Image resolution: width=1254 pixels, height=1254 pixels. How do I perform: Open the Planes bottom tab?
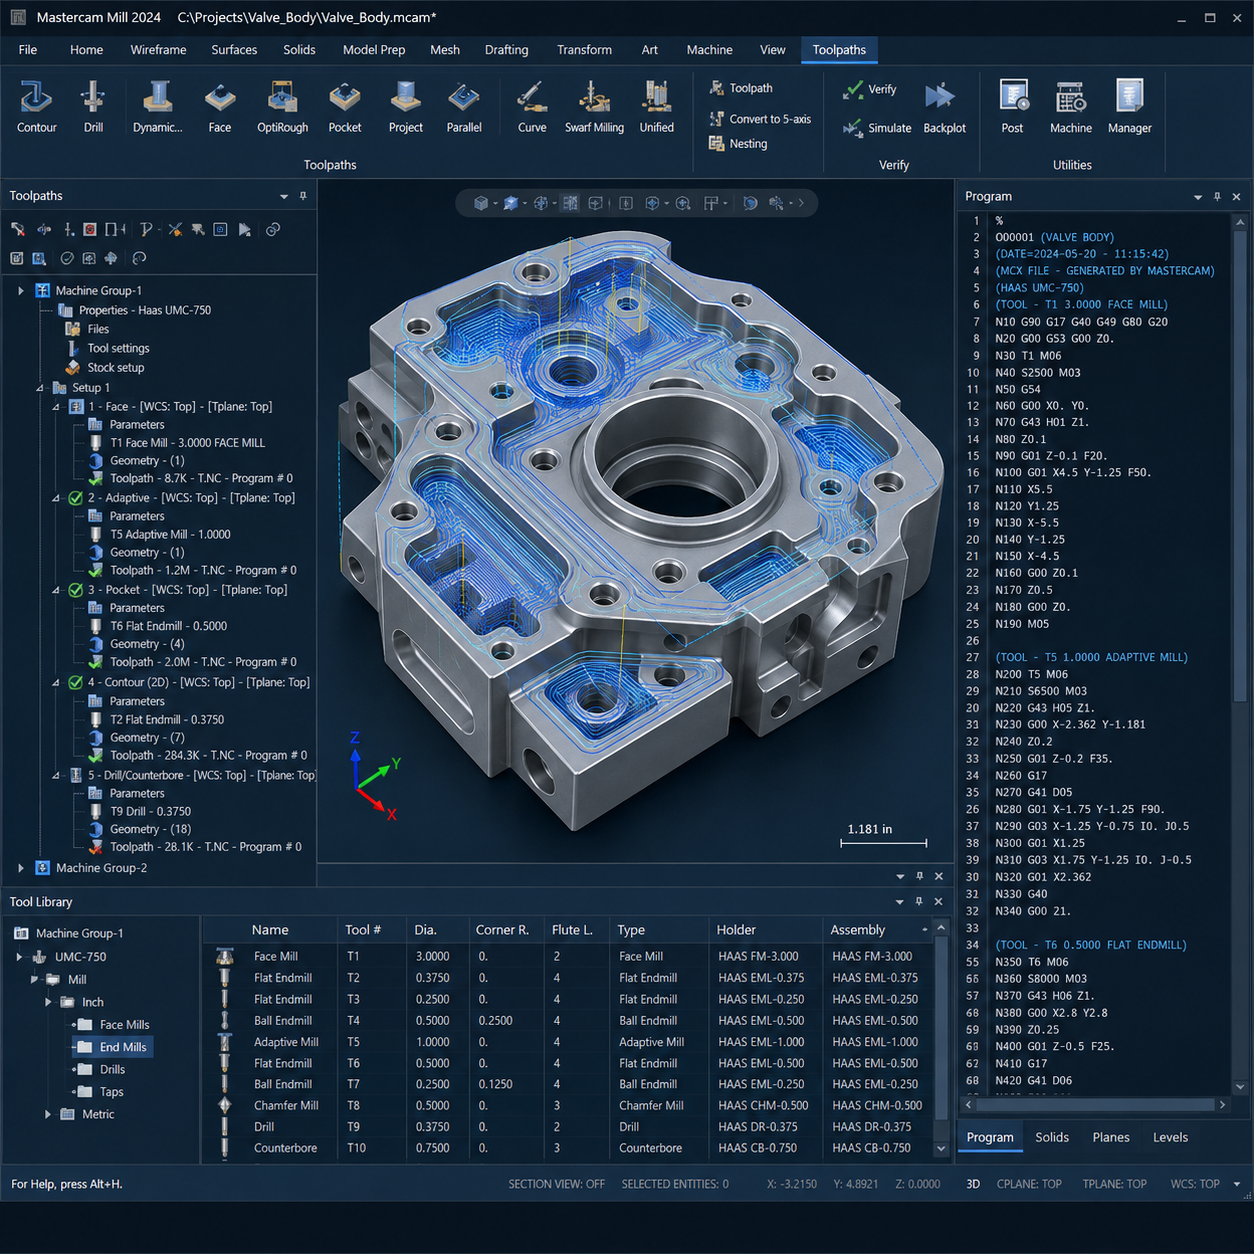(x=1111, y=1137)
